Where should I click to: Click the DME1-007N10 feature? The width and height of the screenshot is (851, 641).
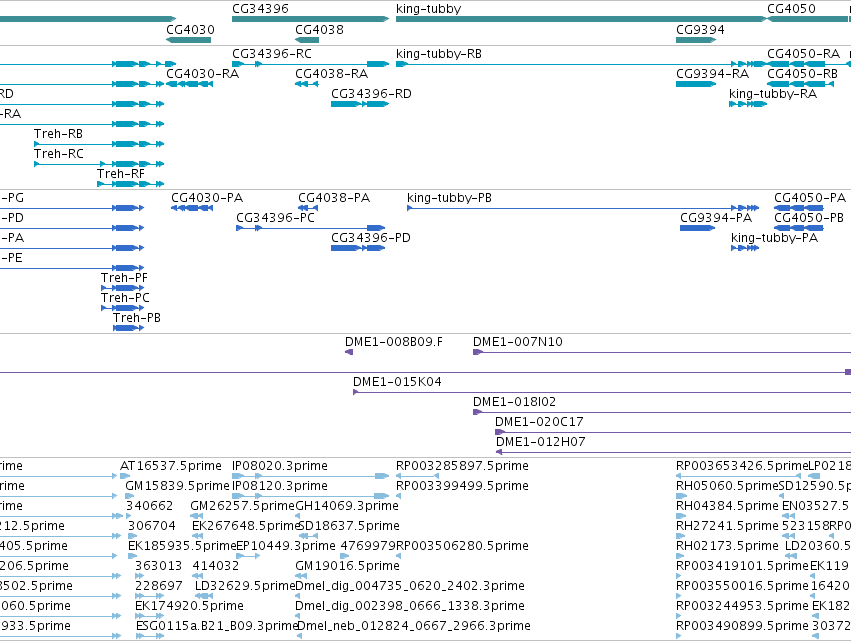662,352
